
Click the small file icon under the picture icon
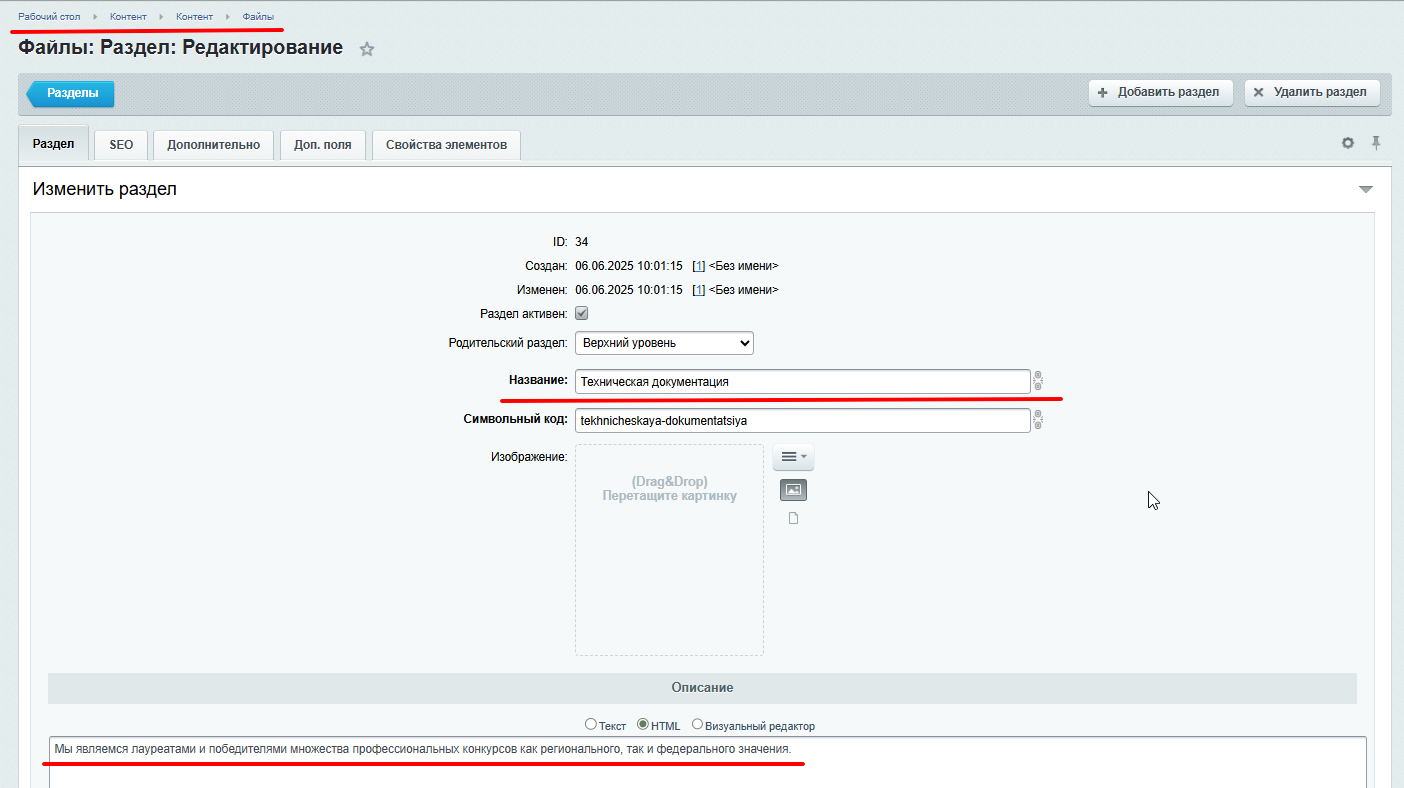tap(793, 518)
